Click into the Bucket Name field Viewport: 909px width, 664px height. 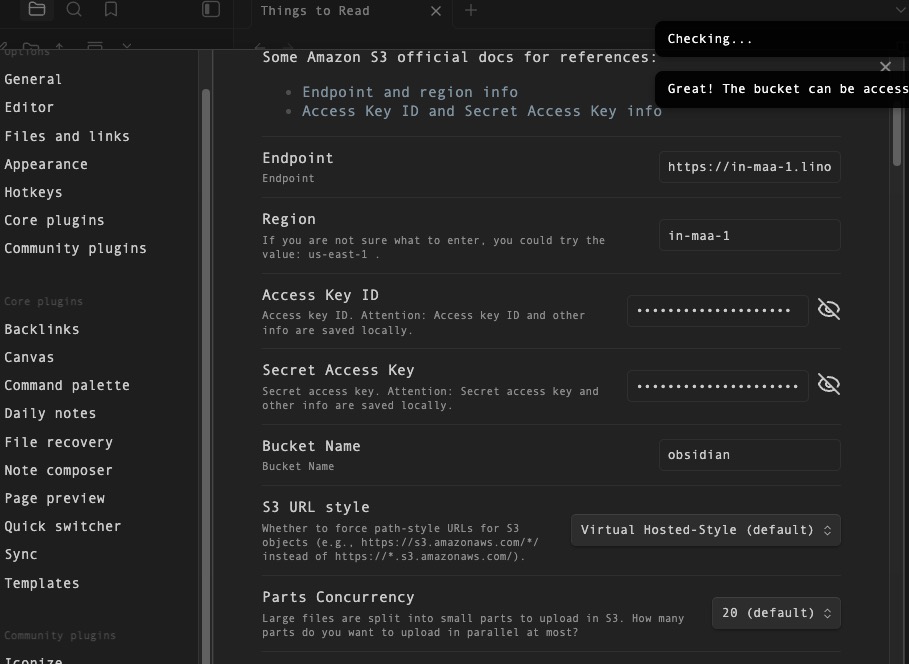749,455
